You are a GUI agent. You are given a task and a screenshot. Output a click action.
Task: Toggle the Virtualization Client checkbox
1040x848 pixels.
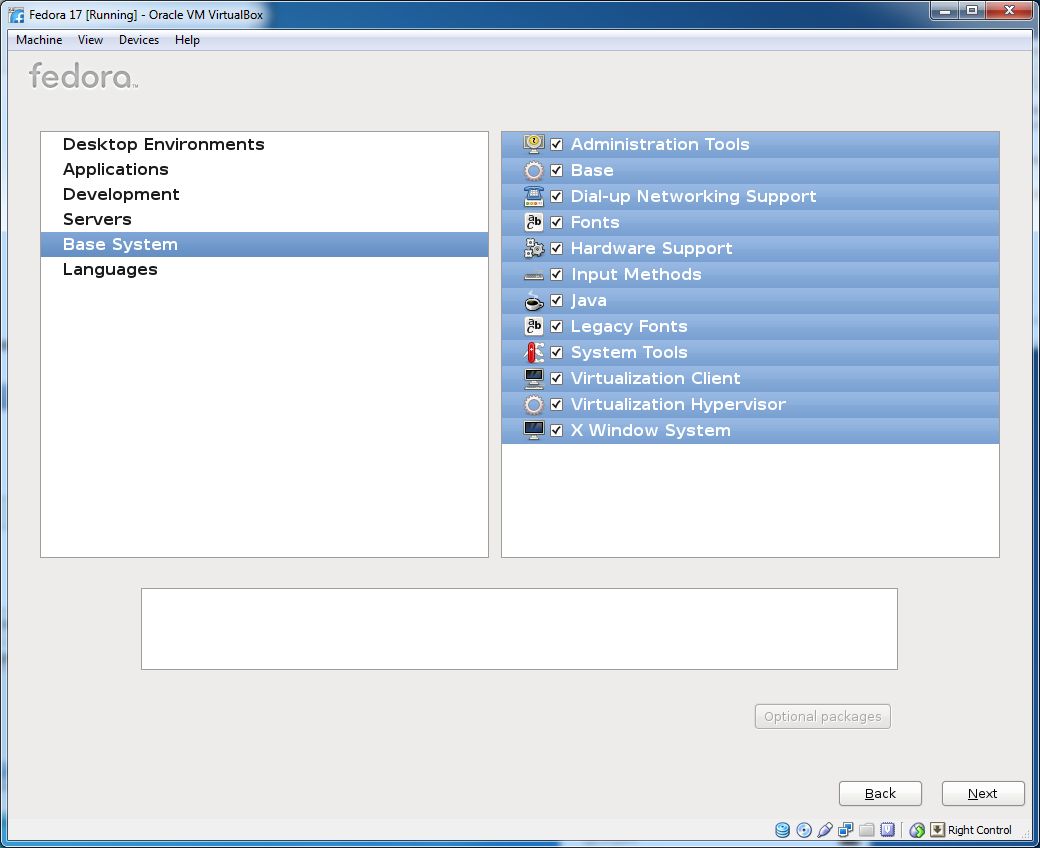556,378
